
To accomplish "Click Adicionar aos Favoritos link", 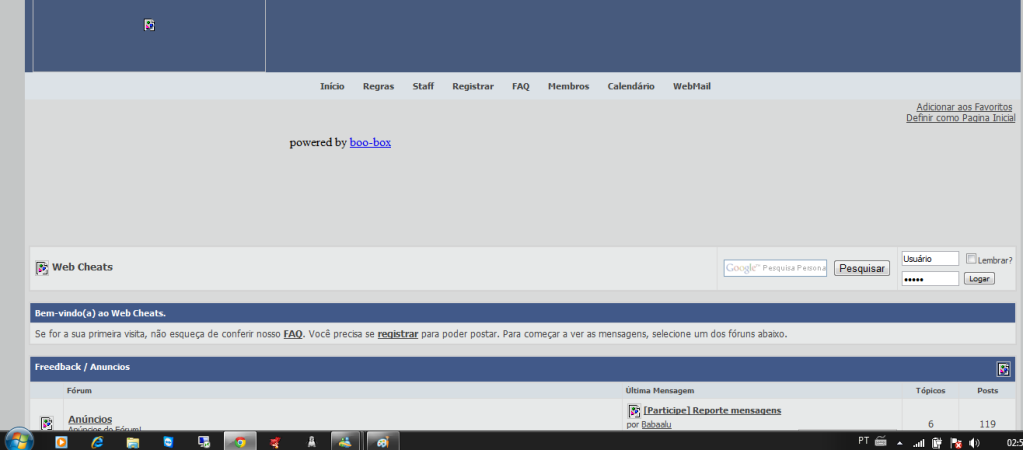I will tap(964, 107).
